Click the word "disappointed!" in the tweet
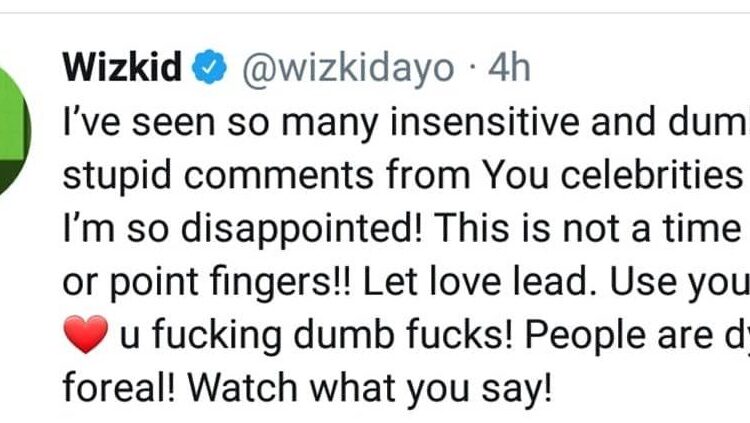The image size is (750, 423). tap(263, 230)
